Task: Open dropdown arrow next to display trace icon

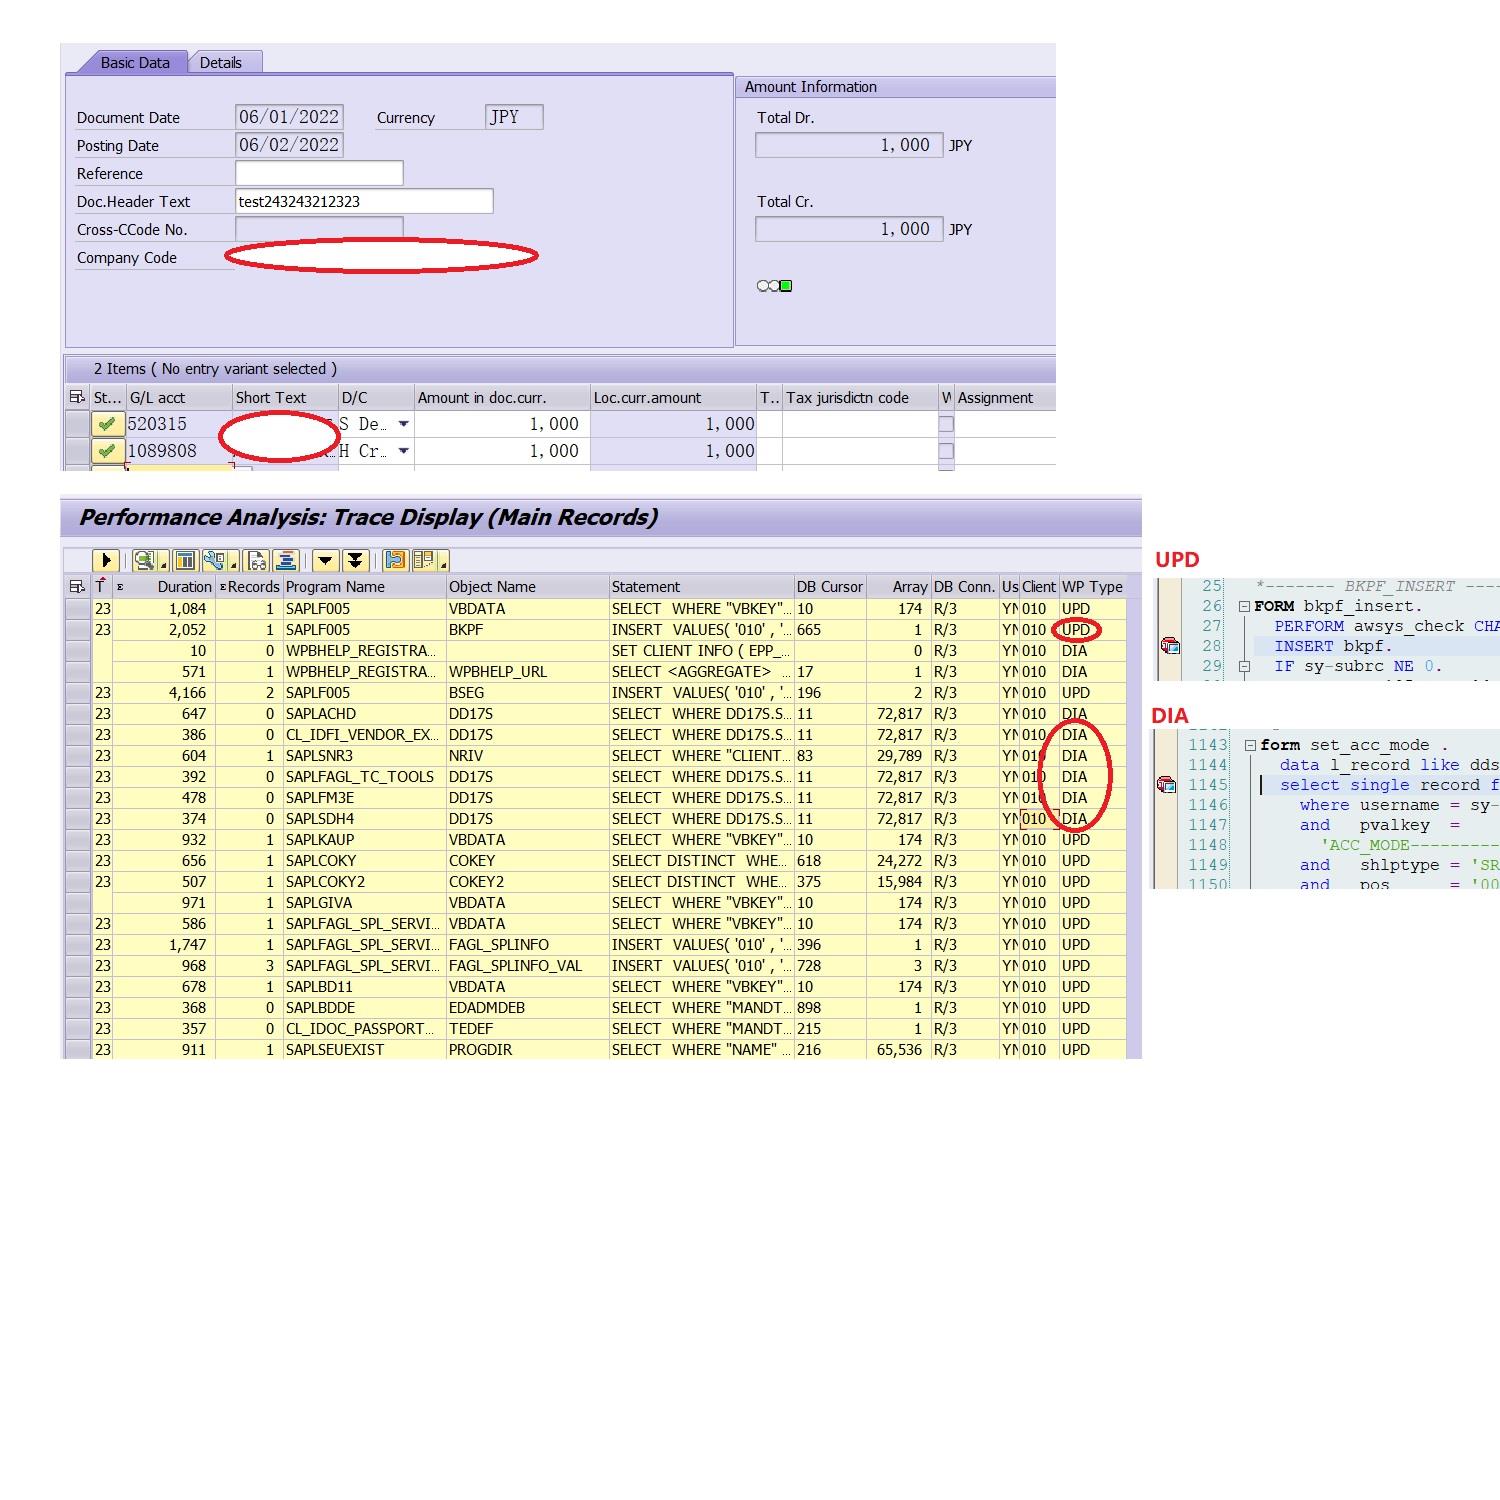Action: 163,564
